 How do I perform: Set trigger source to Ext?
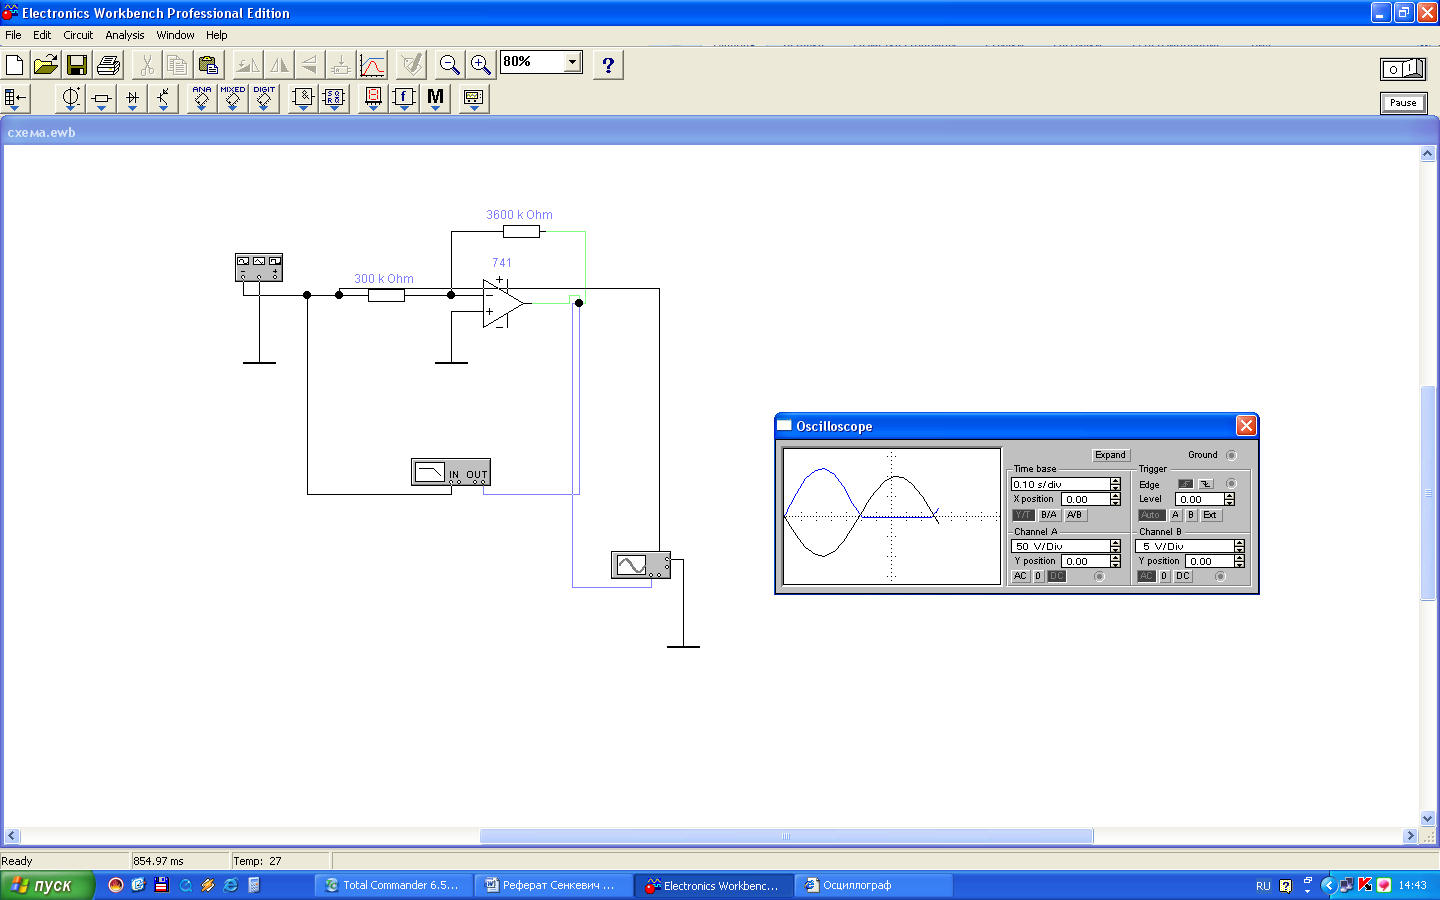point(1210,515)
